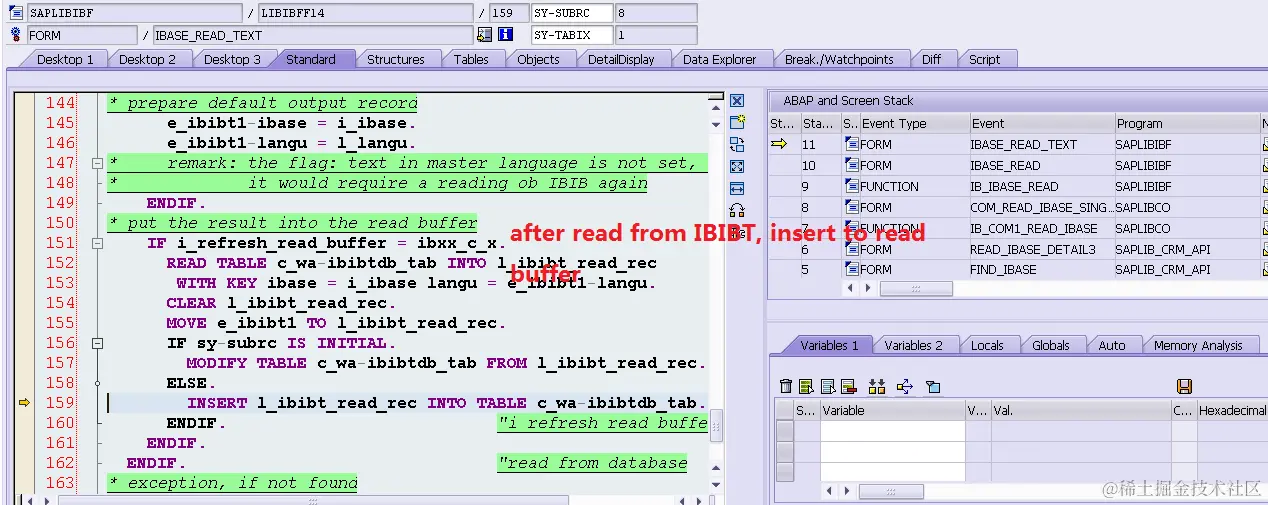
Task: Close the tool with the X icon
Action: pos(737,101)
